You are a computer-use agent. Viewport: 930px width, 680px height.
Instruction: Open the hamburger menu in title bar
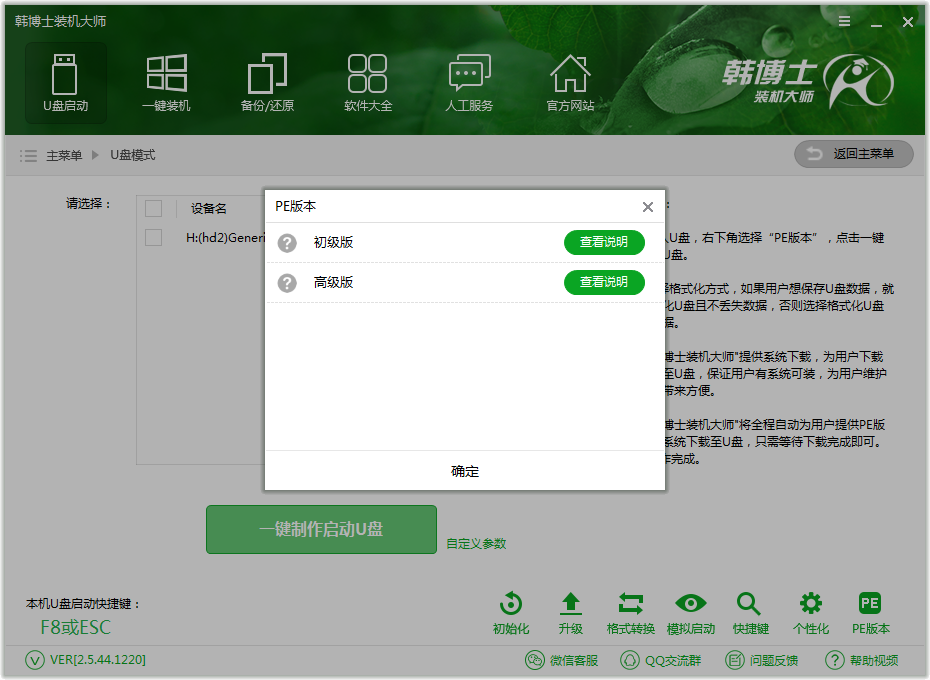click(845, 21)
